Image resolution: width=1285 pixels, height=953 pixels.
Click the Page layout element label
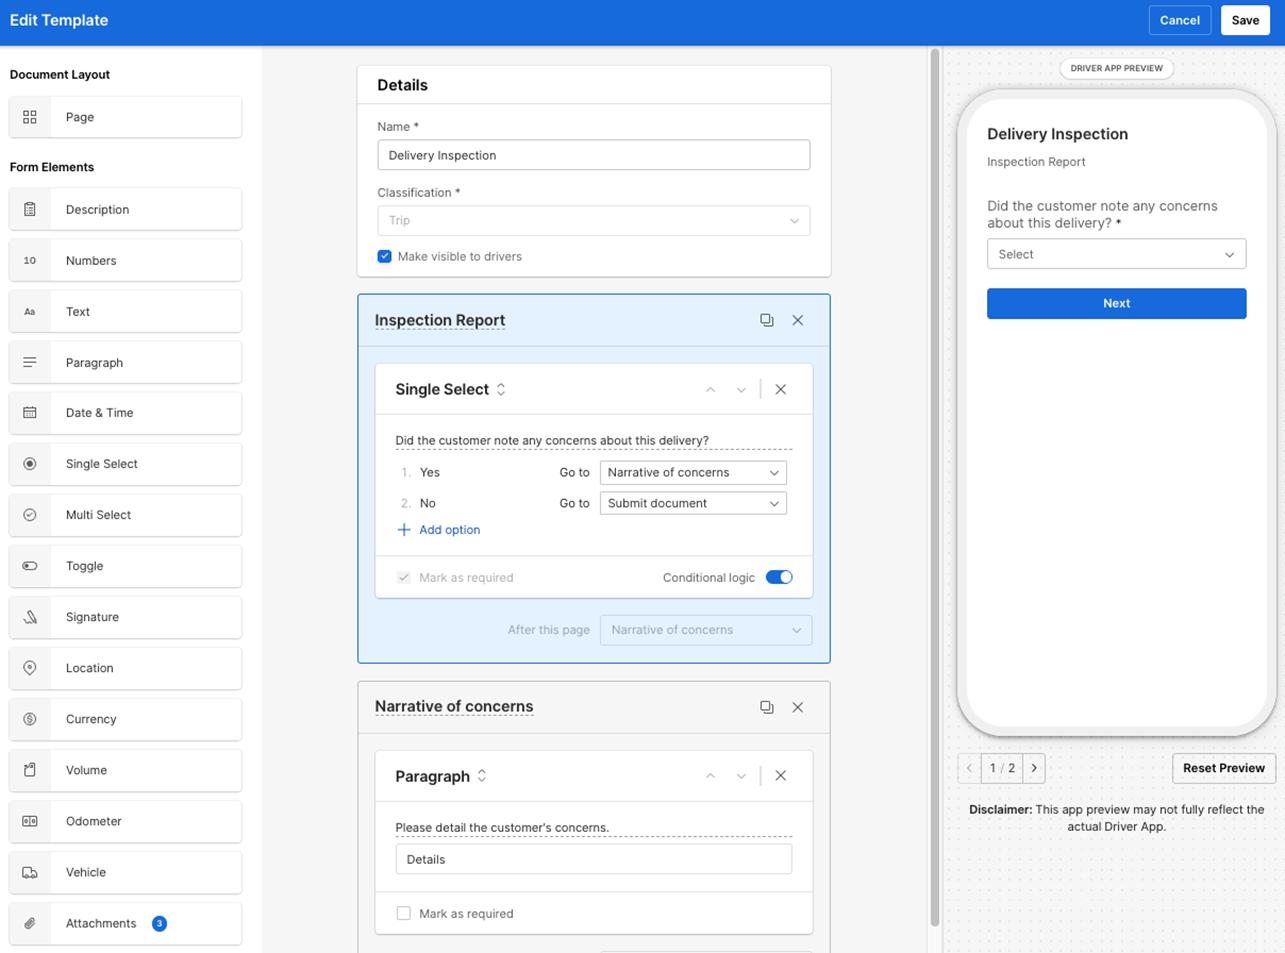click(80, 117)
